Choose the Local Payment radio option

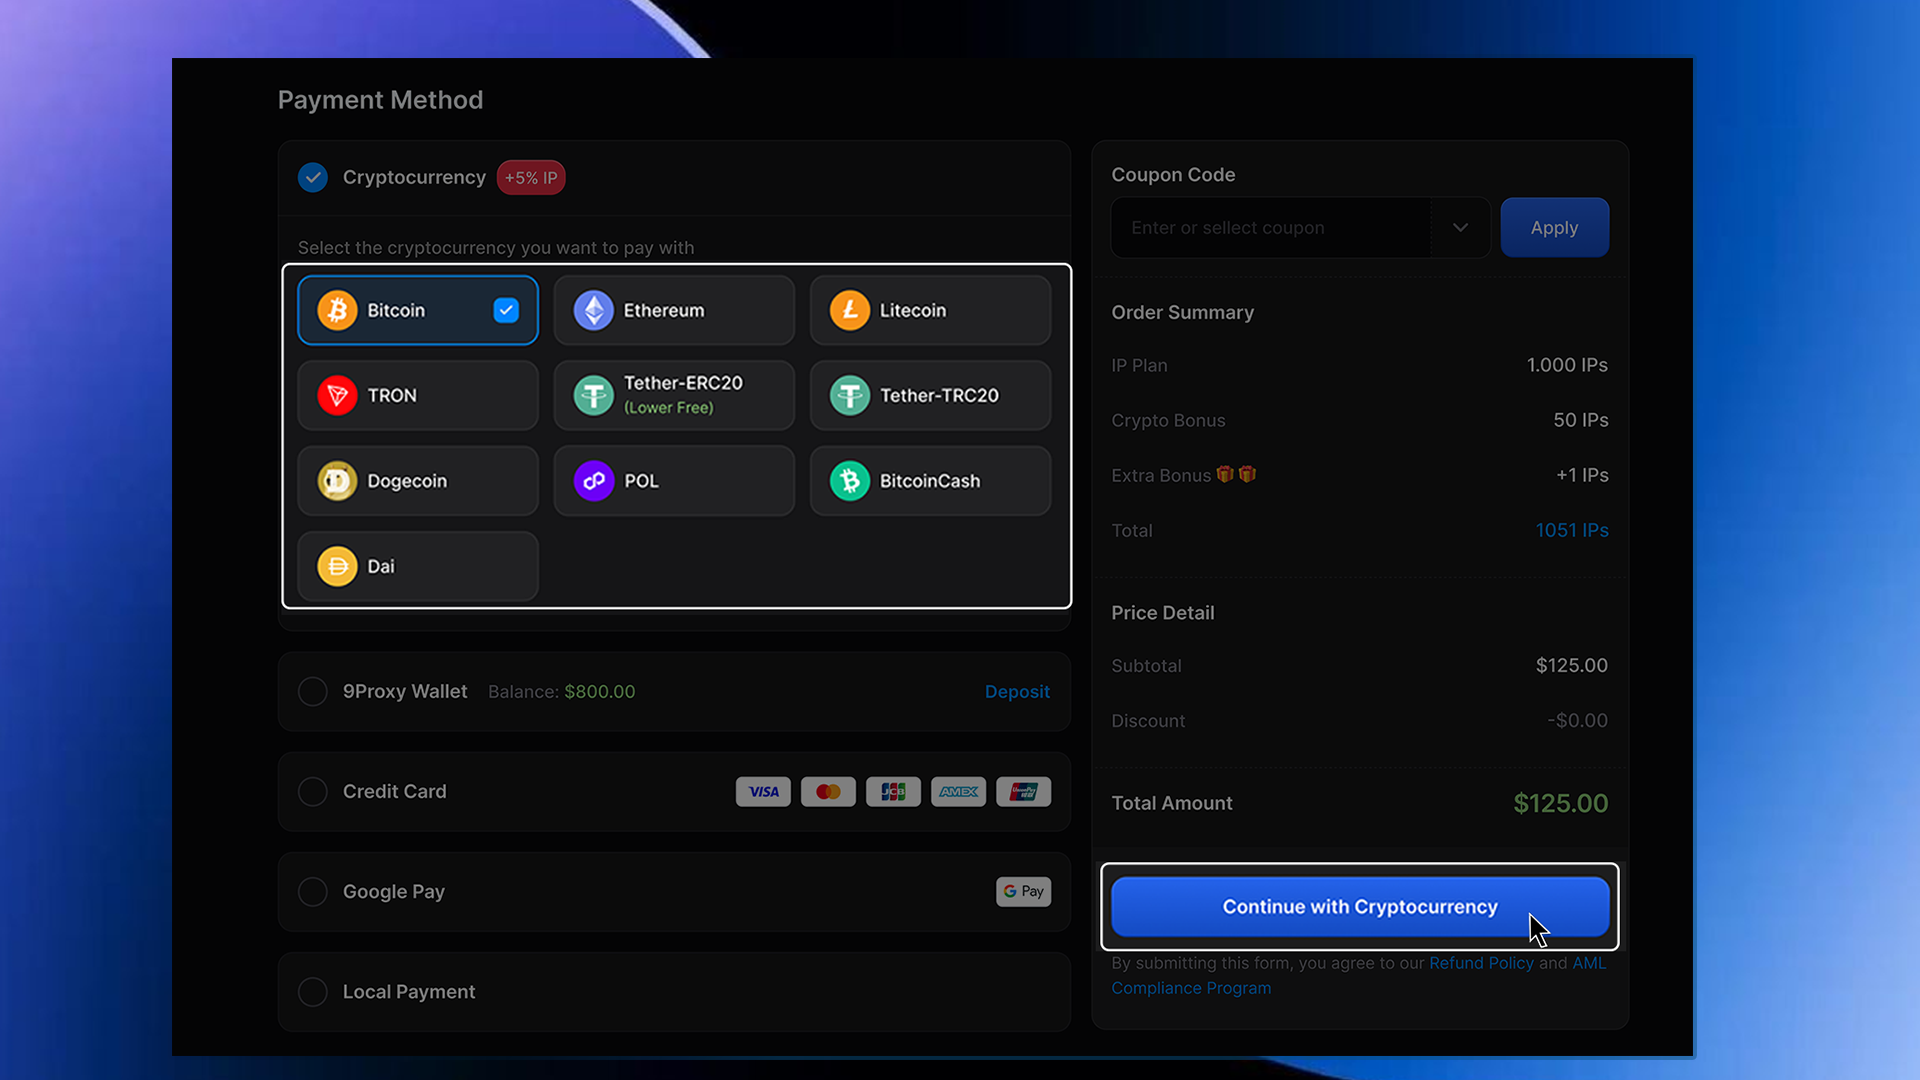(x=313, y=992)
